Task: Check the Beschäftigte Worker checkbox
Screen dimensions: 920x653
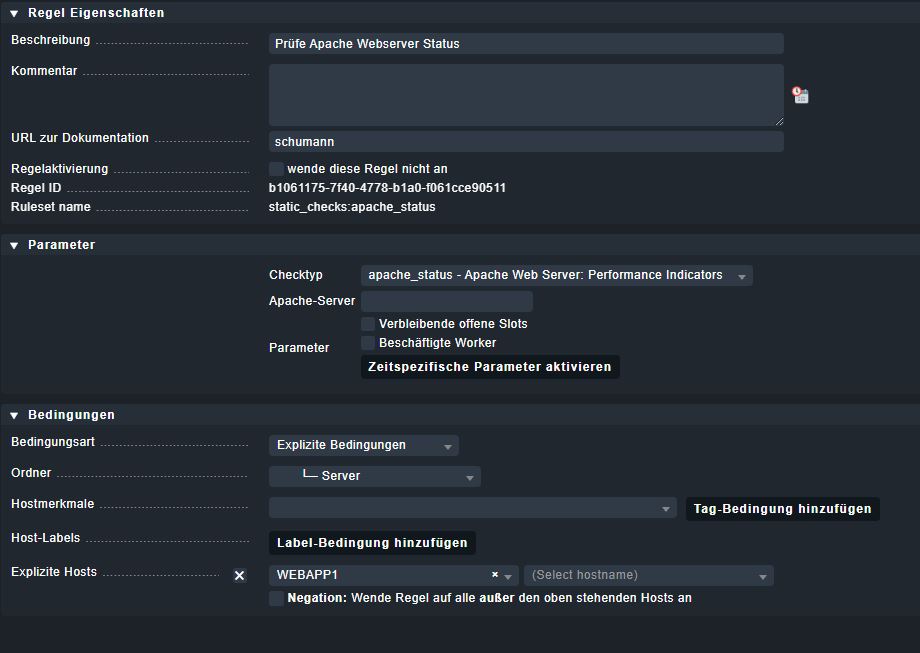Action: (x=368, y=343)
